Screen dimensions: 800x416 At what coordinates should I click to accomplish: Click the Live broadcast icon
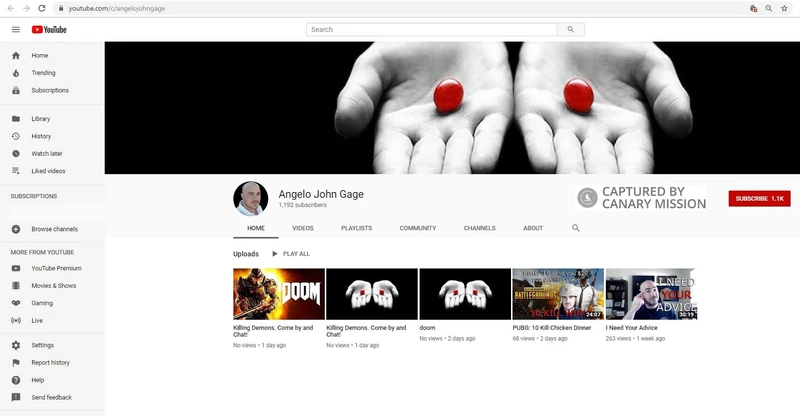pyautogui.click(x=16, y=321)
